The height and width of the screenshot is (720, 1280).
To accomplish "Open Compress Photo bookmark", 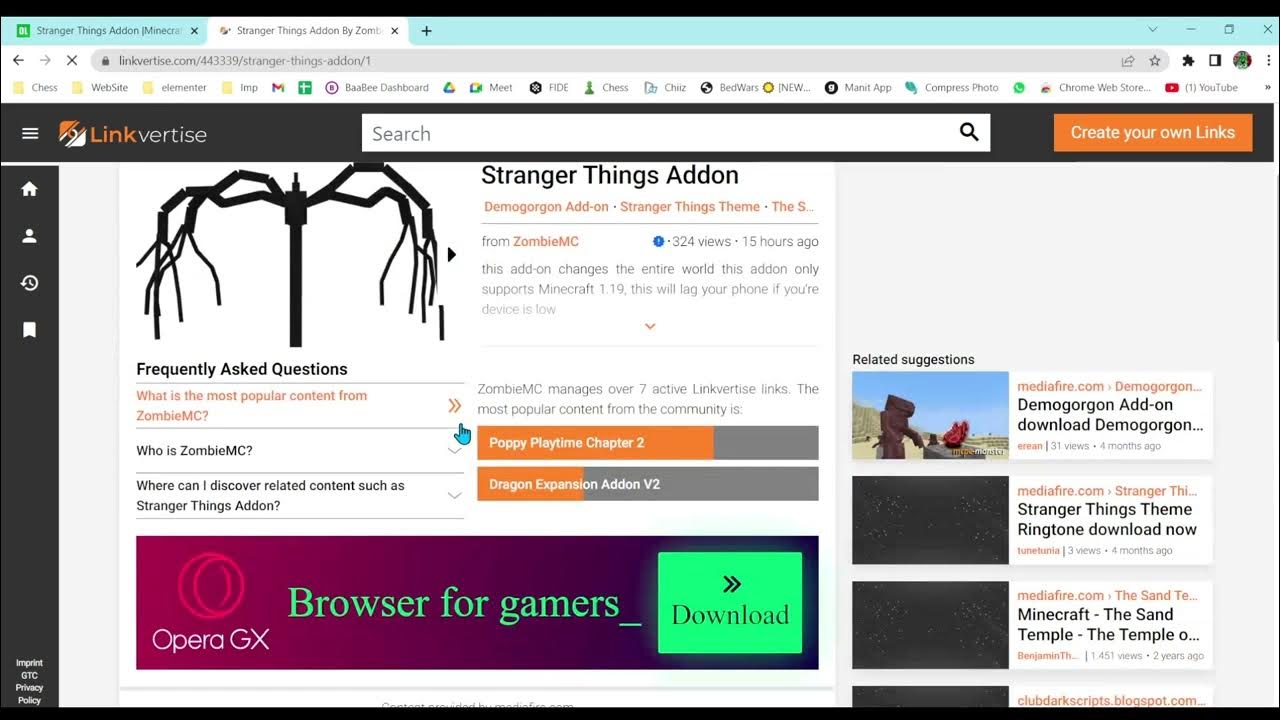I will (952, 87).
